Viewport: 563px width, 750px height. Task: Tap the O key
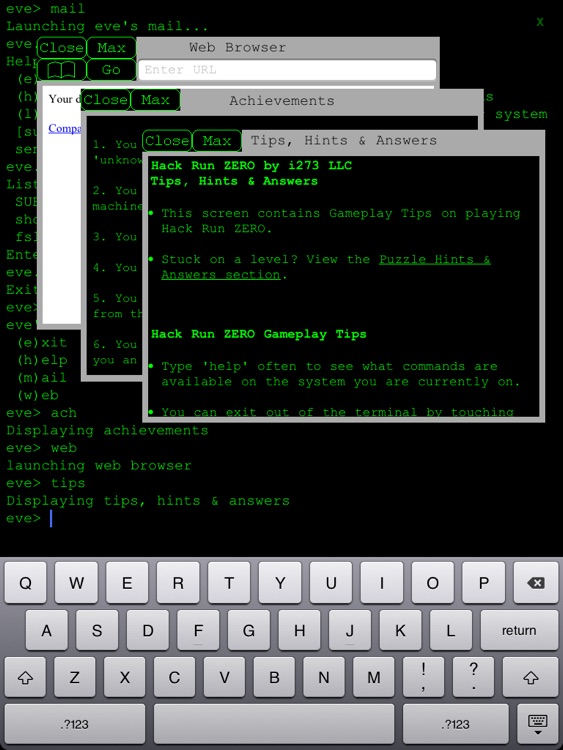pyautogui.click(x=433, y=583)
